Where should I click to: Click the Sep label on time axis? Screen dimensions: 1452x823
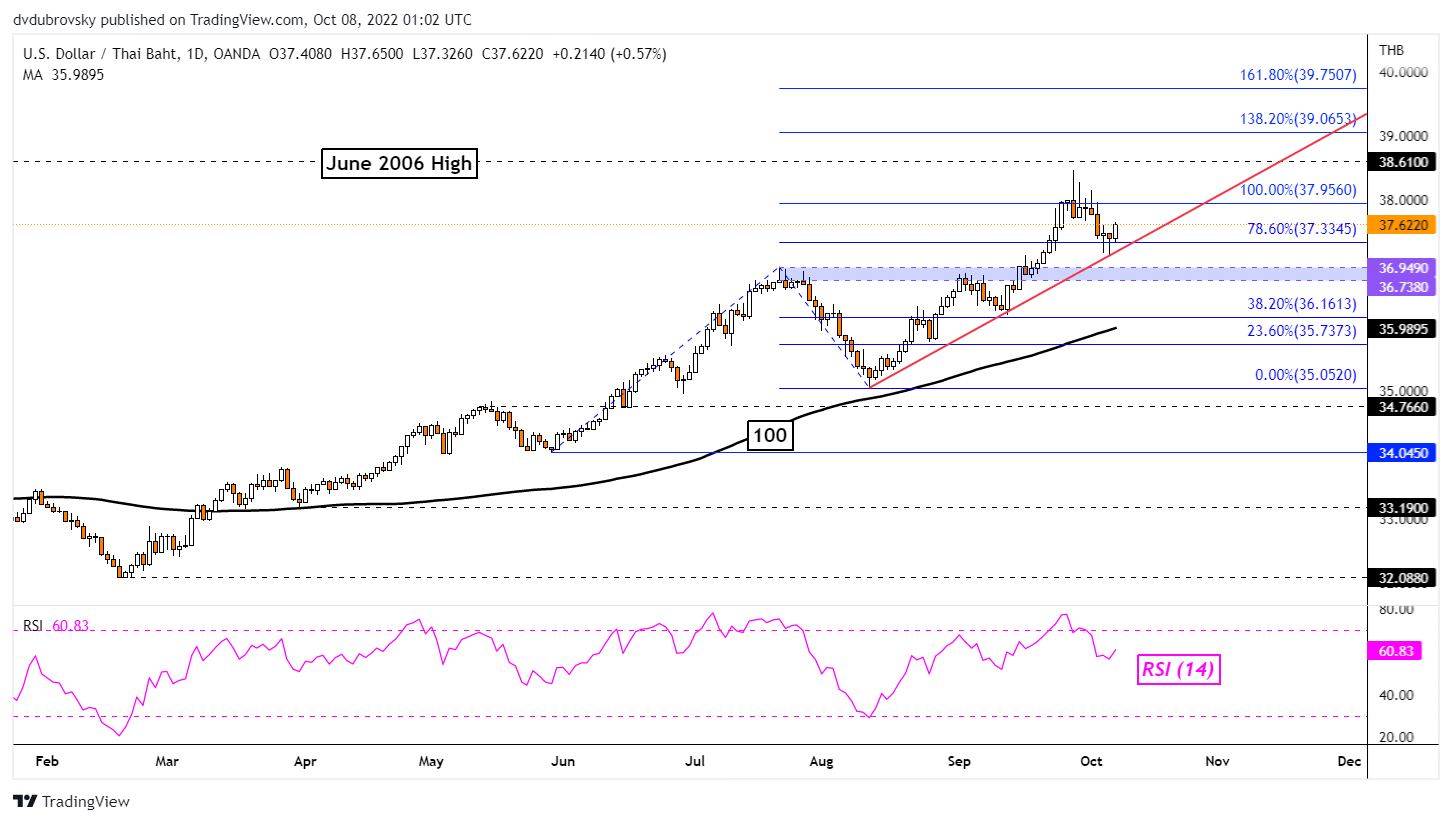tap(959, 761)
